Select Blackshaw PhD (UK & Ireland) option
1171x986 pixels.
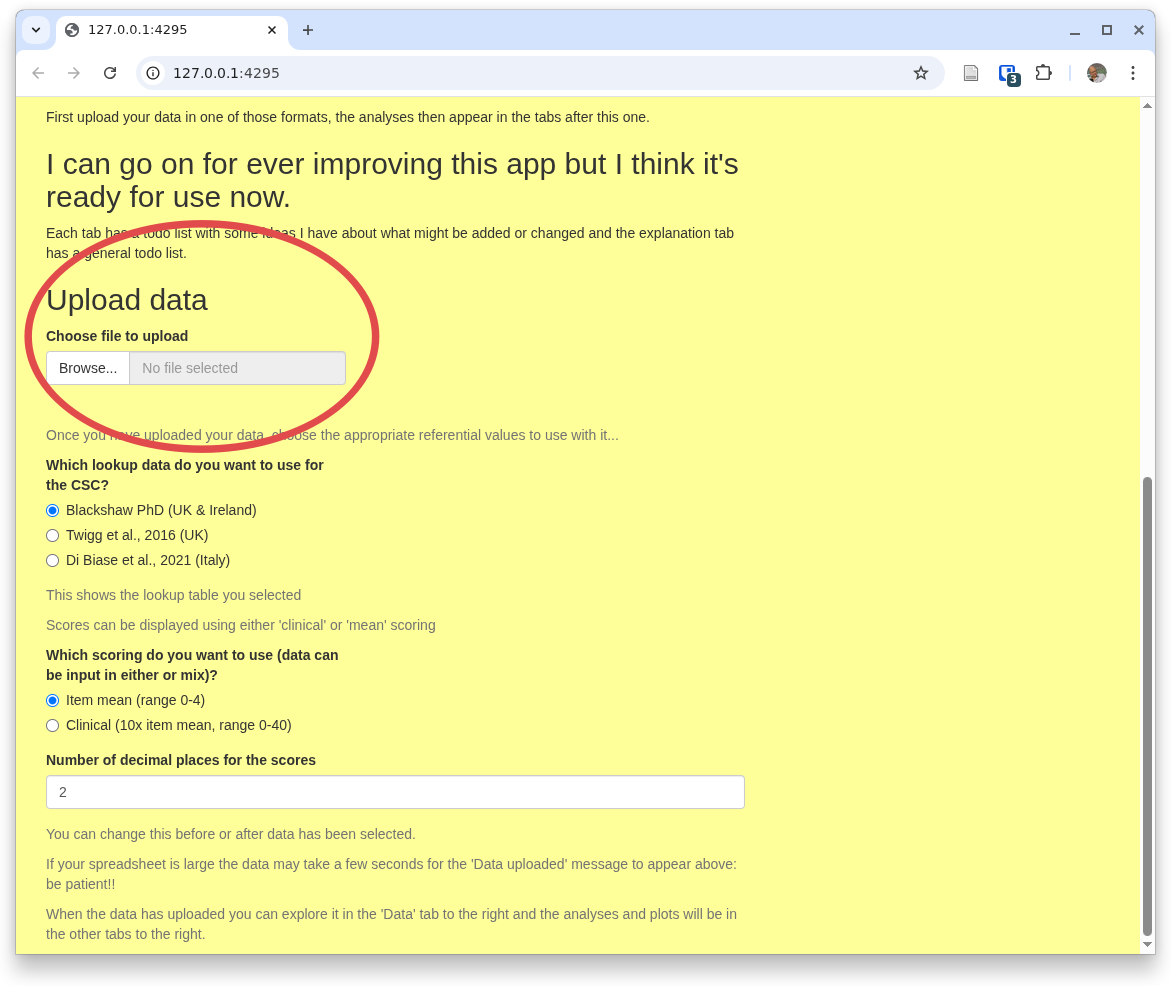tap(53, 510)
